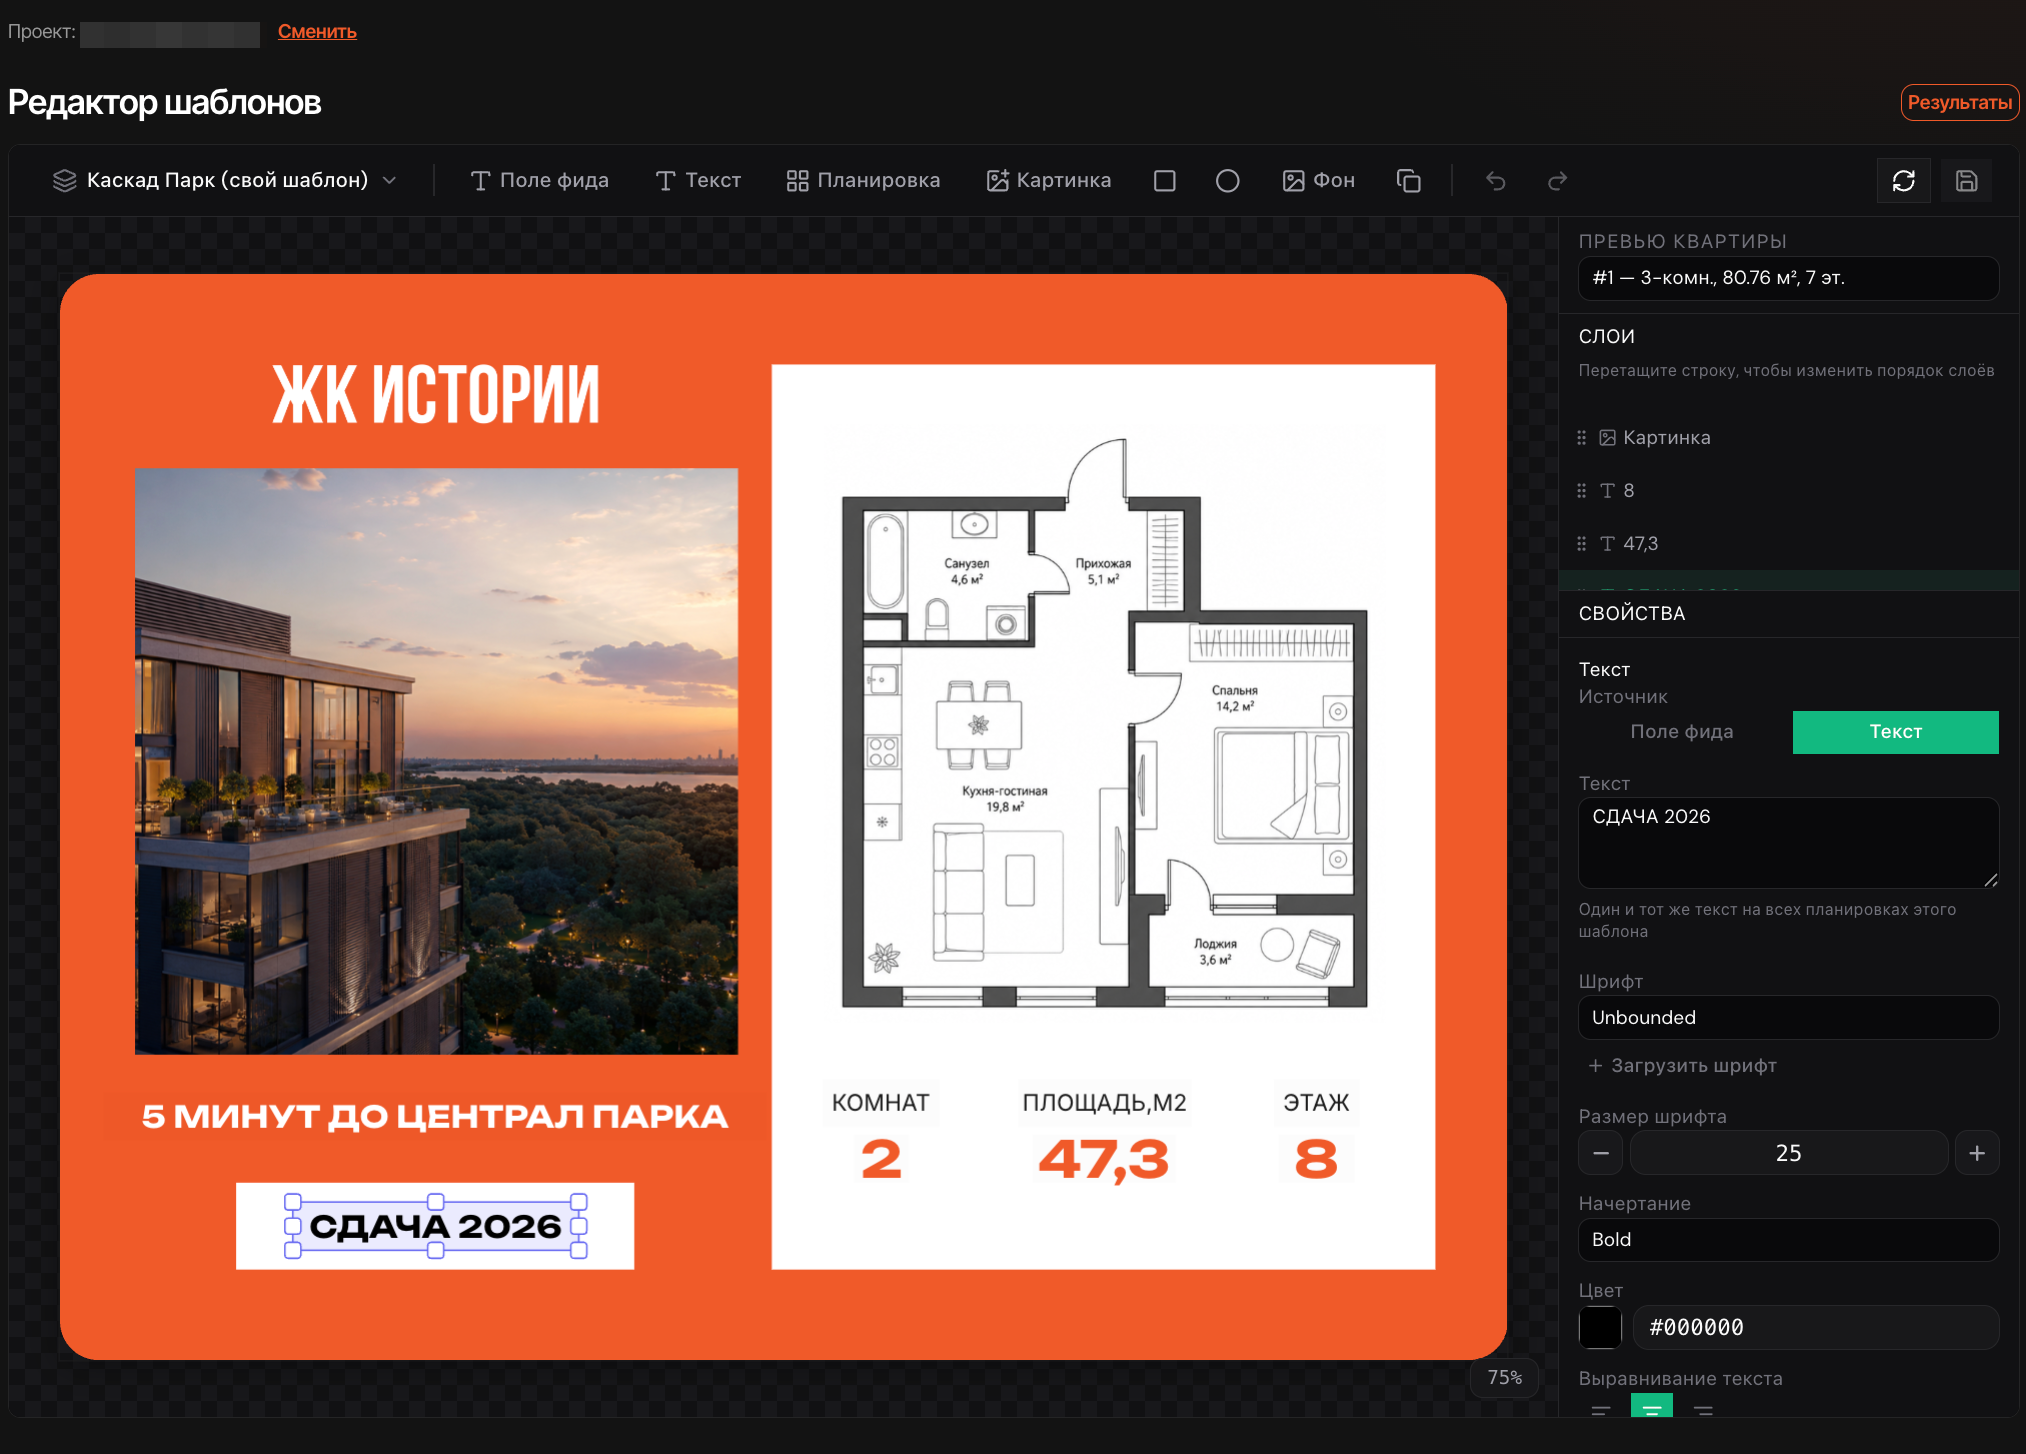Screen dimensions: 2026x1454
Task: Select the ПЛОЩАДЬ,М2 label on canvas
Action: tap(1104, 1103)
